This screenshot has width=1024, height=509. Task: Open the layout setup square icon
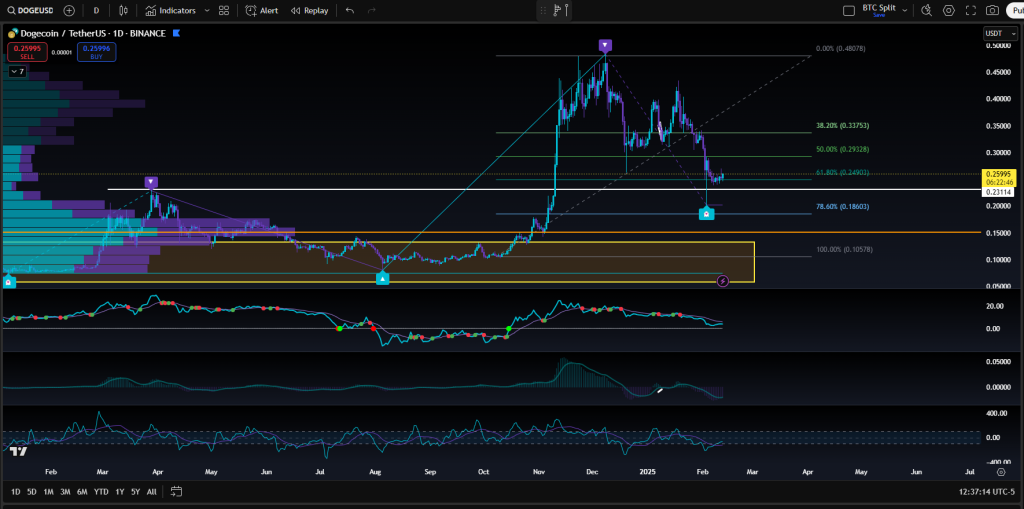click(849, 10)
